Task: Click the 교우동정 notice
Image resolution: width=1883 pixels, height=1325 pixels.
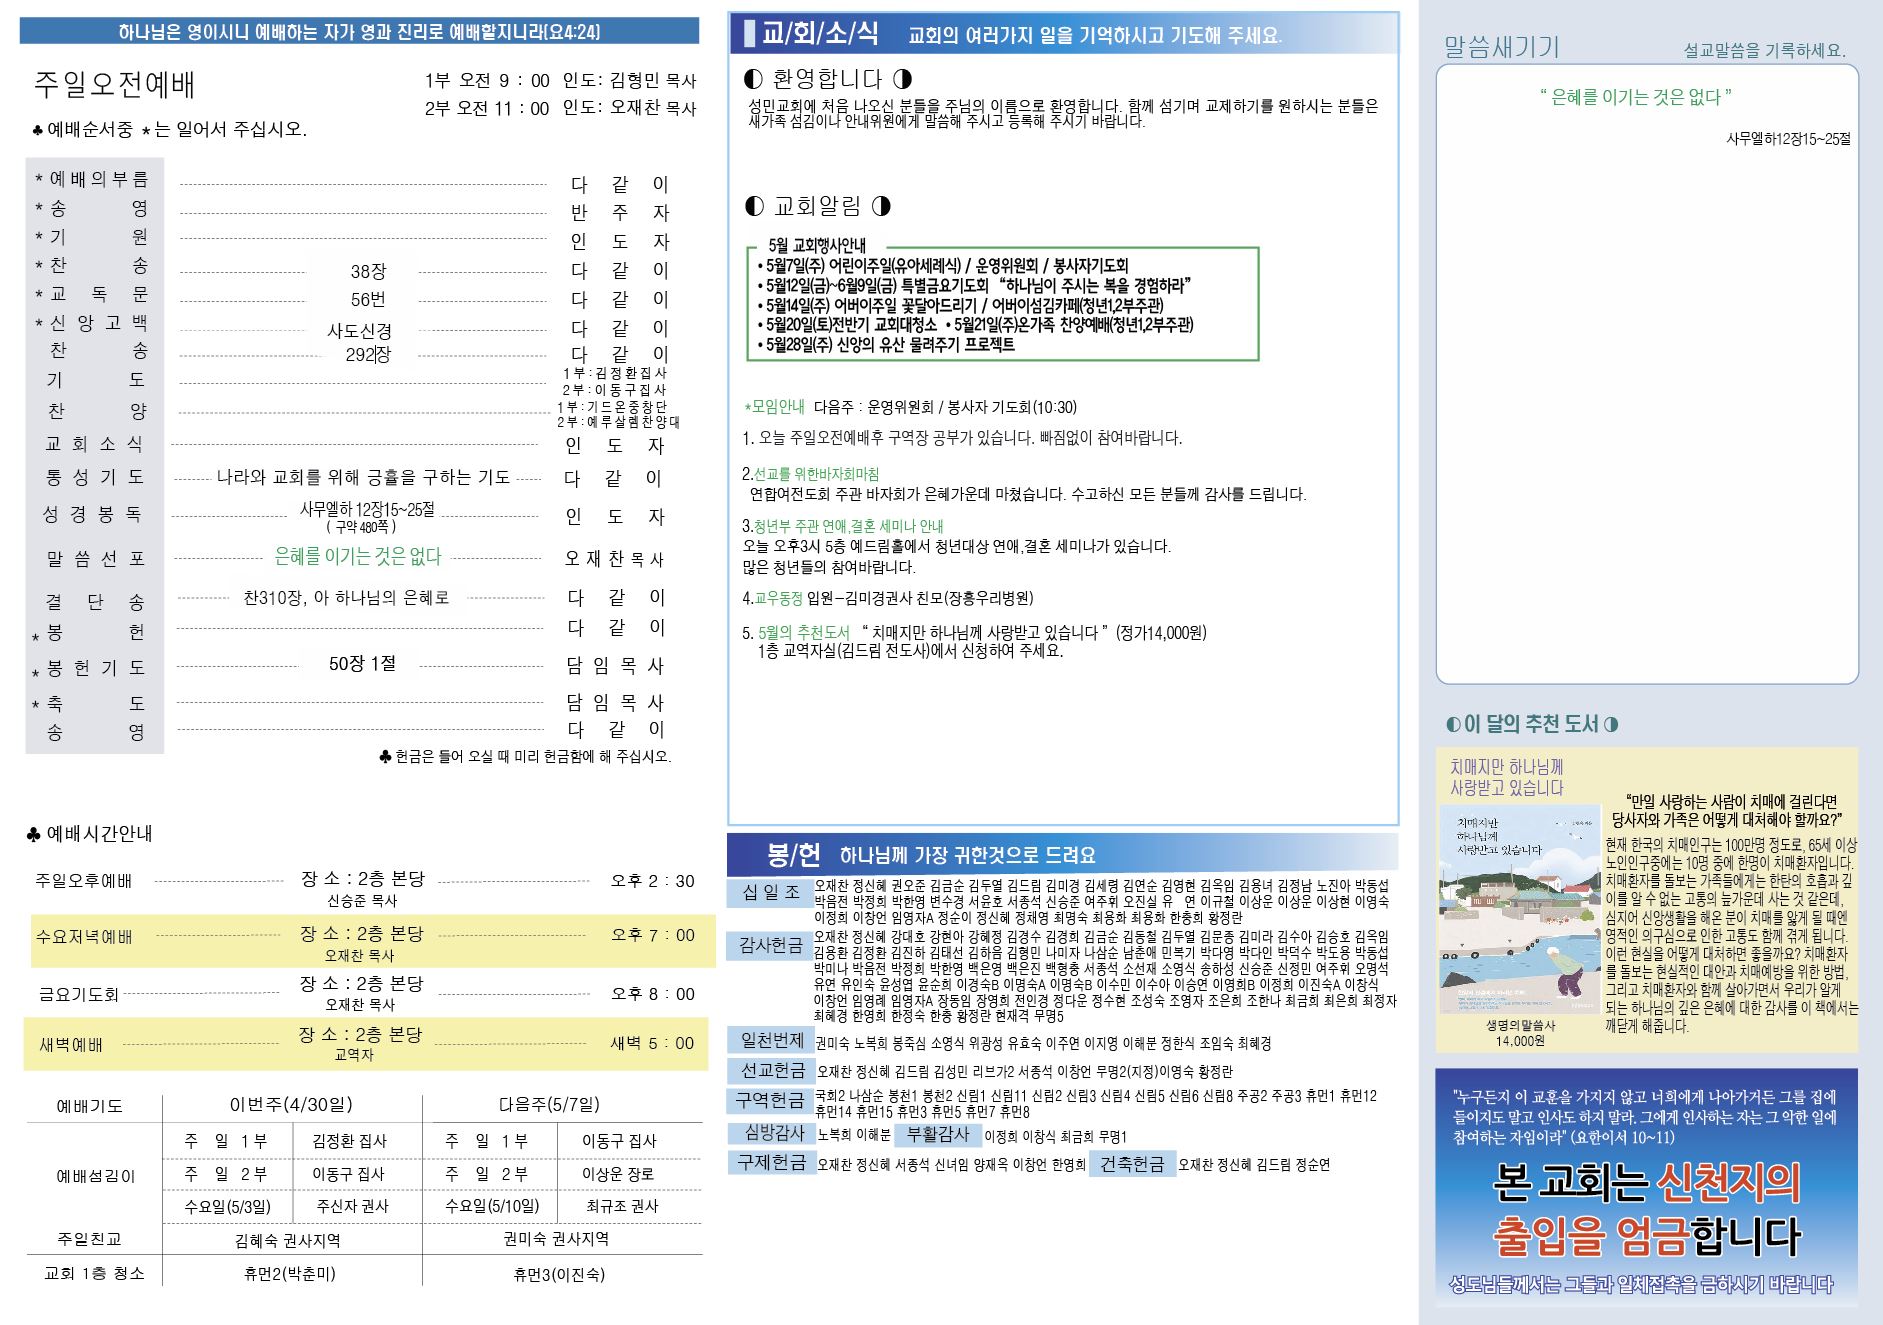Action: tap(888, 598)
